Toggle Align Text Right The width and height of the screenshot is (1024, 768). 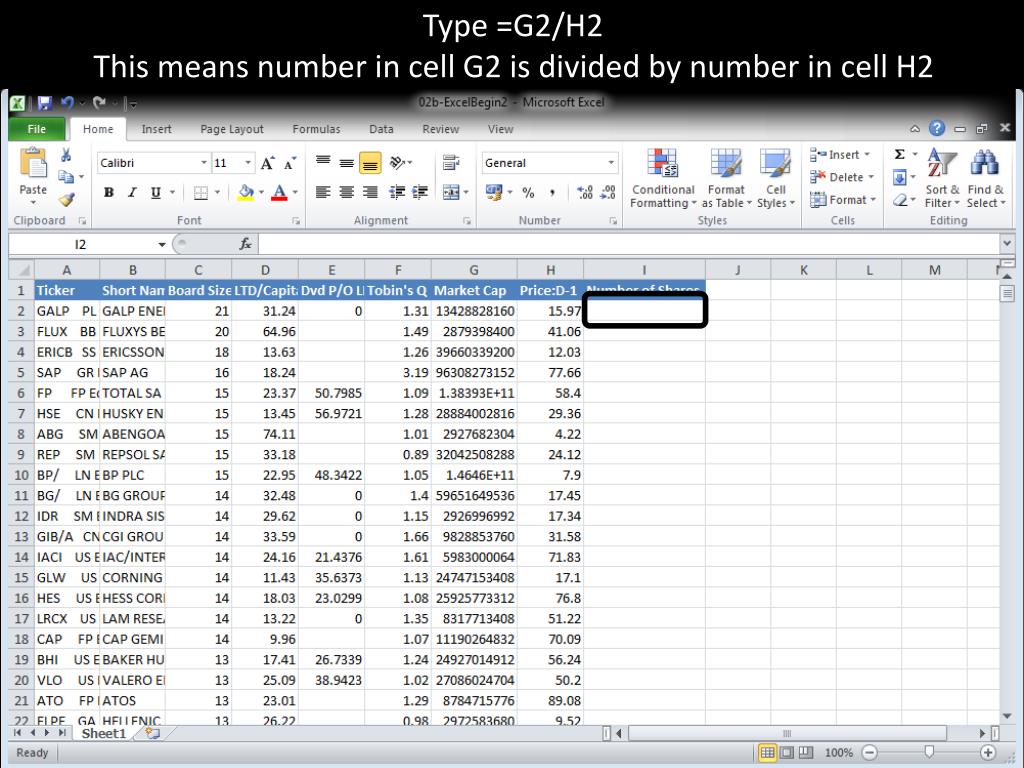click(370, 192)
